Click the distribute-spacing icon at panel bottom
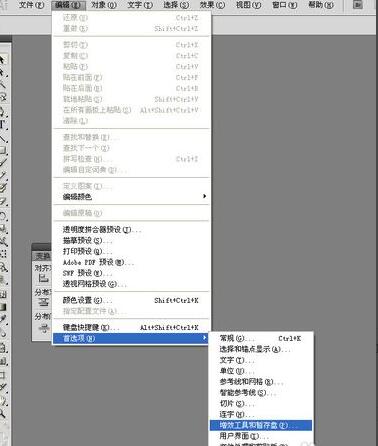 point(44,329)
